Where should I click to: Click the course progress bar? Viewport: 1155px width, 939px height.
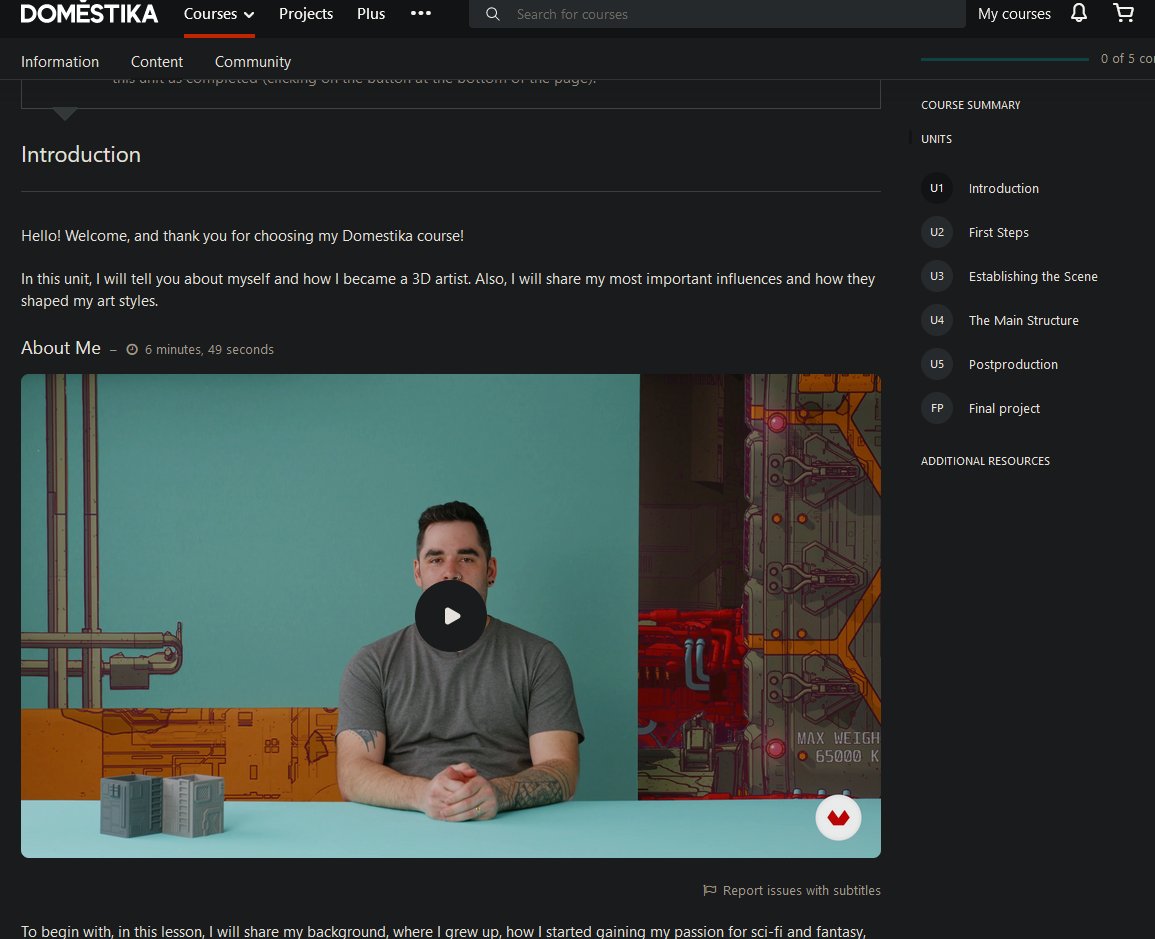click(x=1004, y=59)
